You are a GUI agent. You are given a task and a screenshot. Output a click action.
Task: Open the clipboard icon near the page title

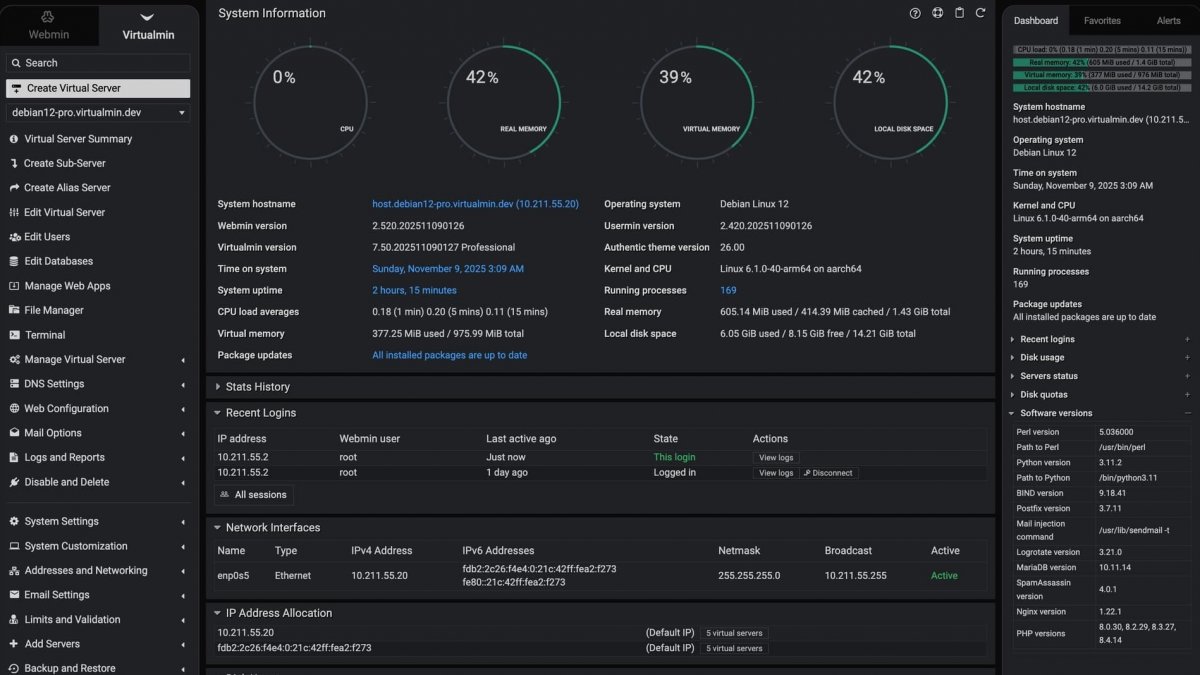point(958,13)
